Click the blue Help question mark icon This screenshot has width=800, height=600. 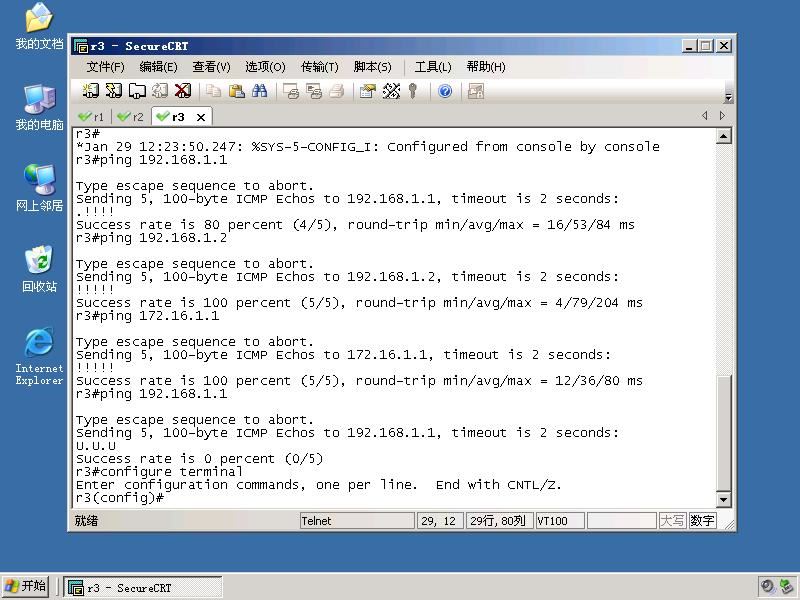pyautogui.click(x=445, y=91)
